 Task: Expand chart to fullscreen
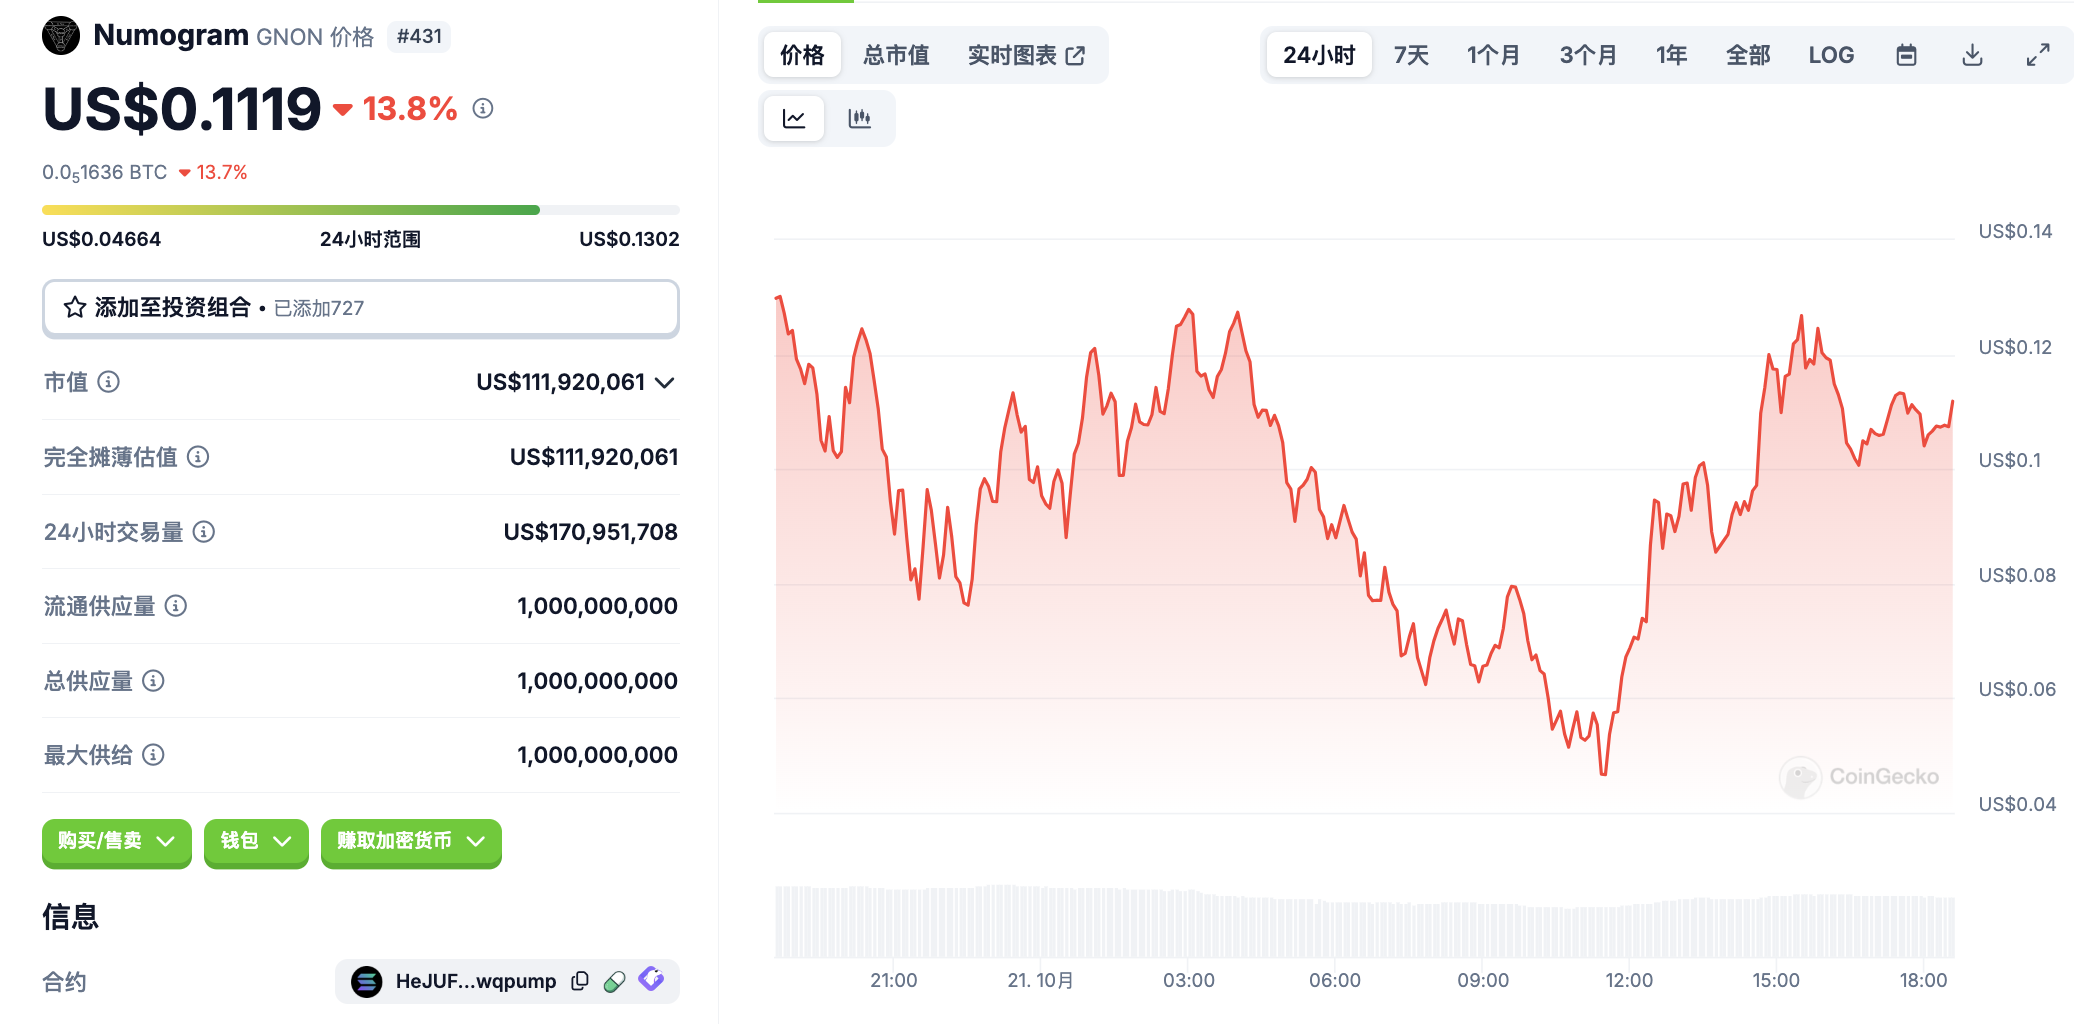[2038, 55]
